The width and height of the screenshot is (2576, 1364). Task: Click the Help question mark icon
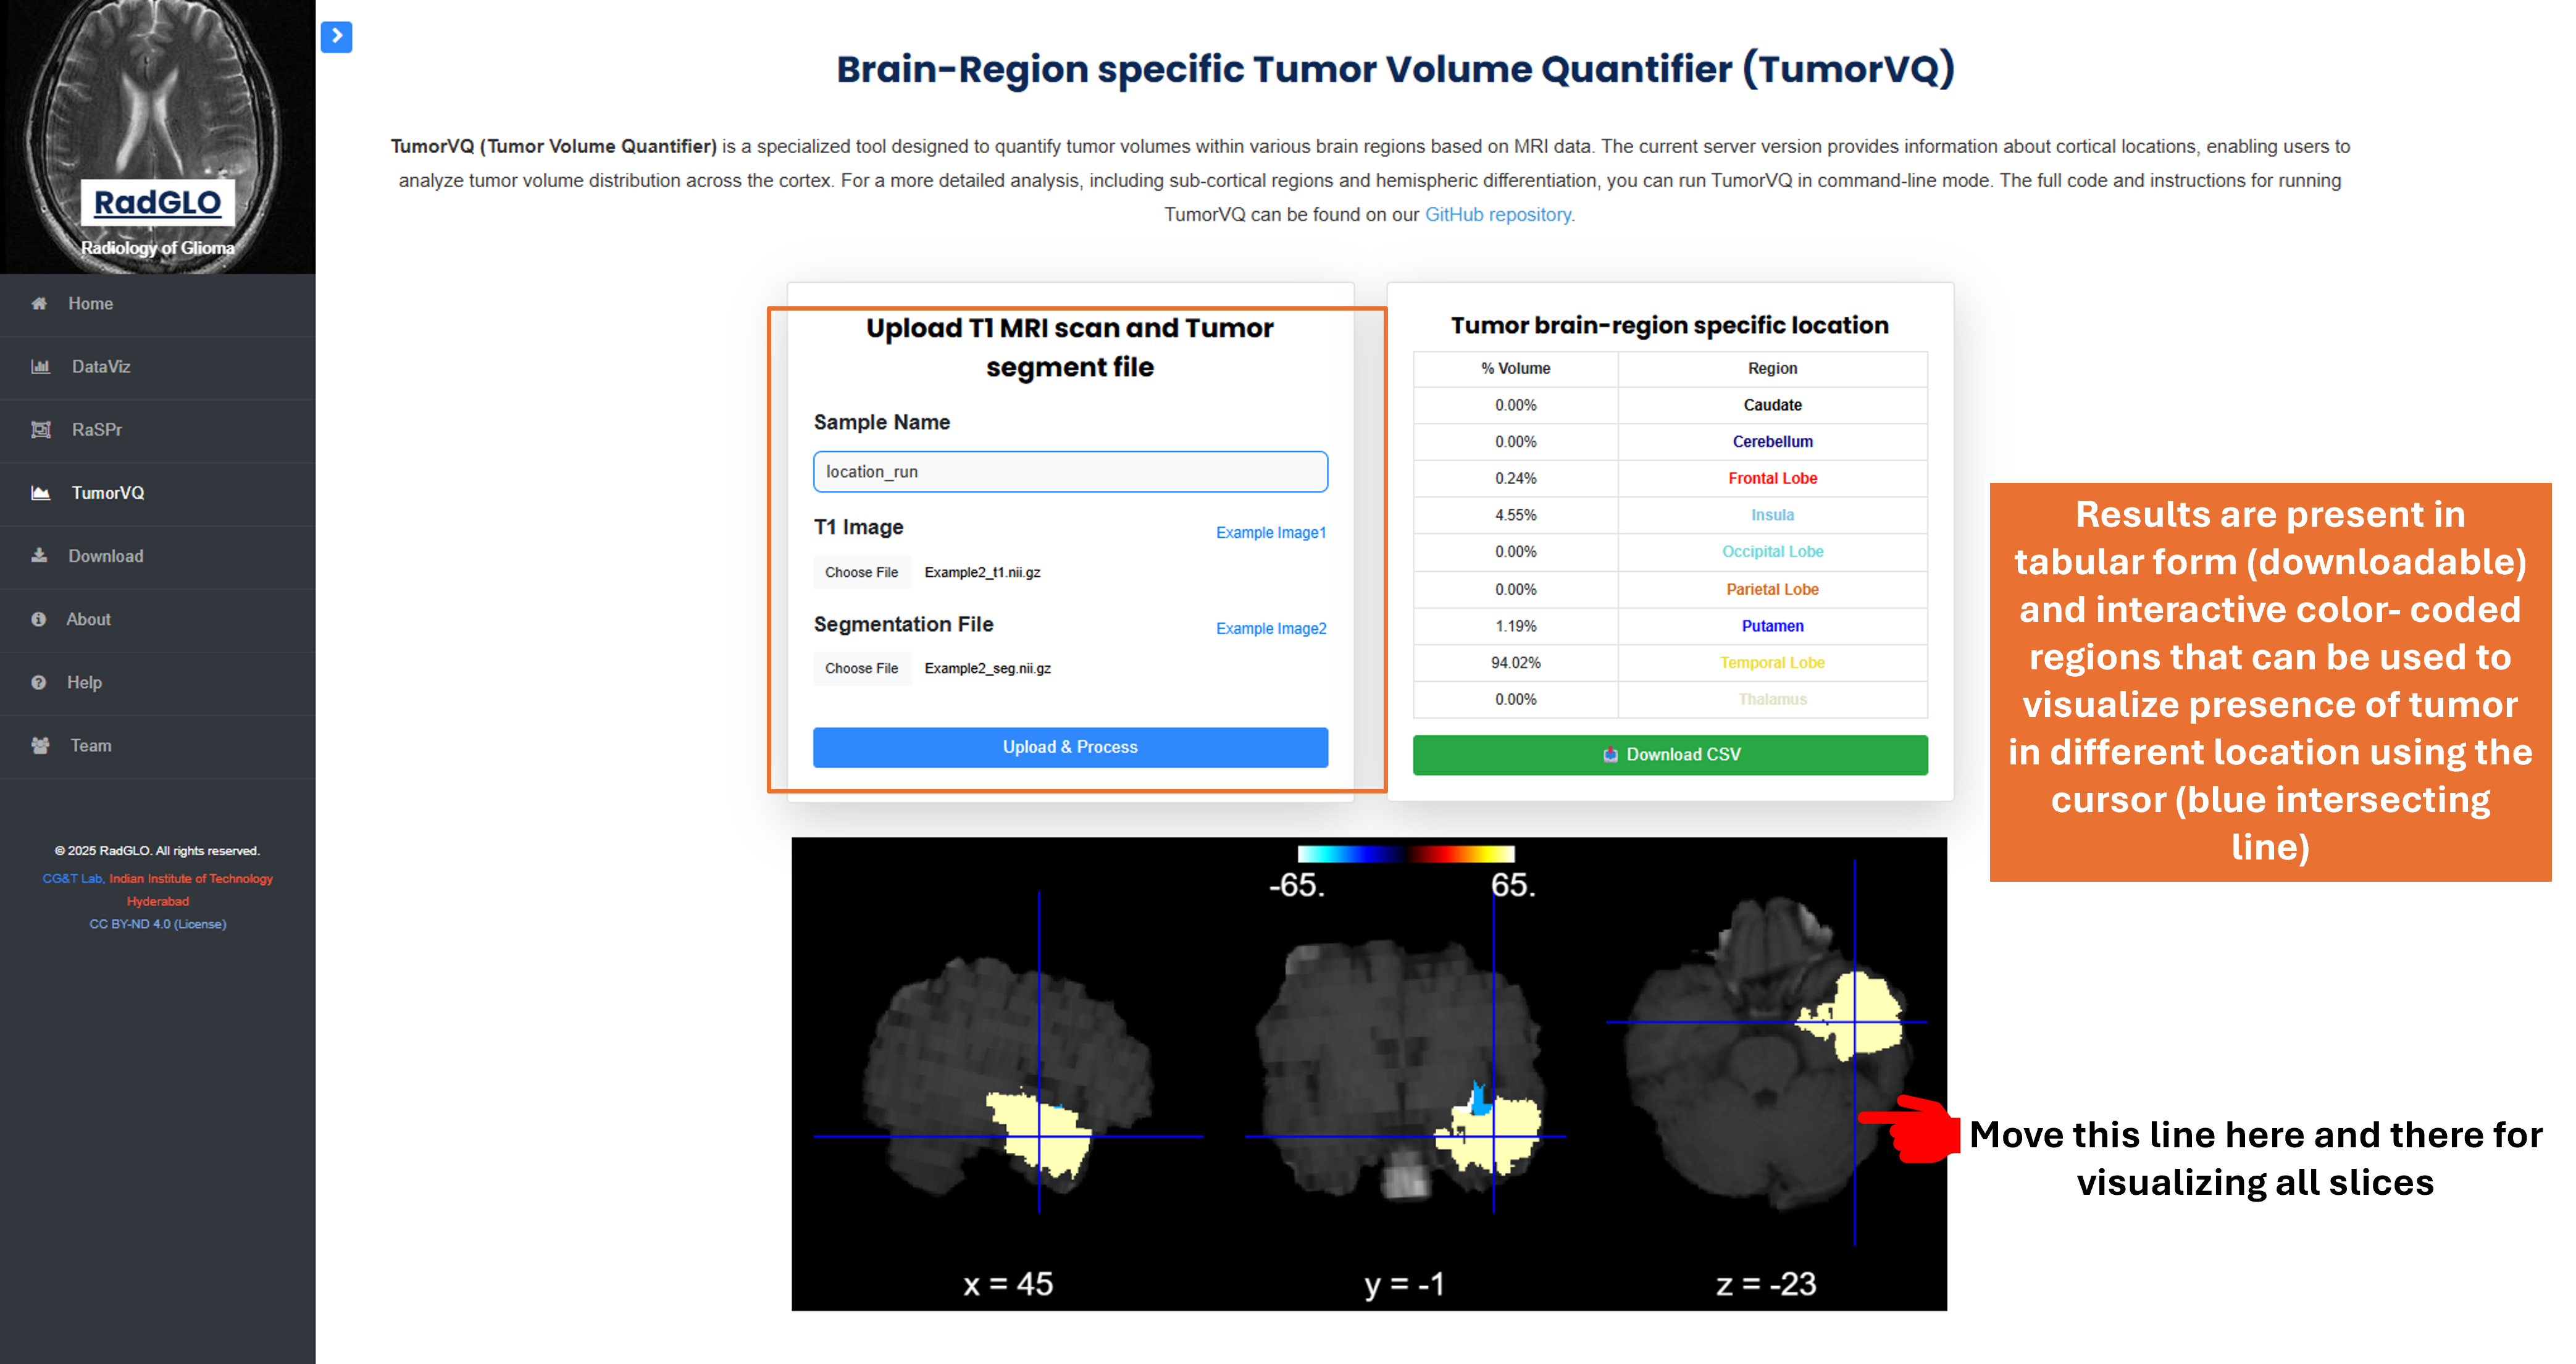point(38,682)
